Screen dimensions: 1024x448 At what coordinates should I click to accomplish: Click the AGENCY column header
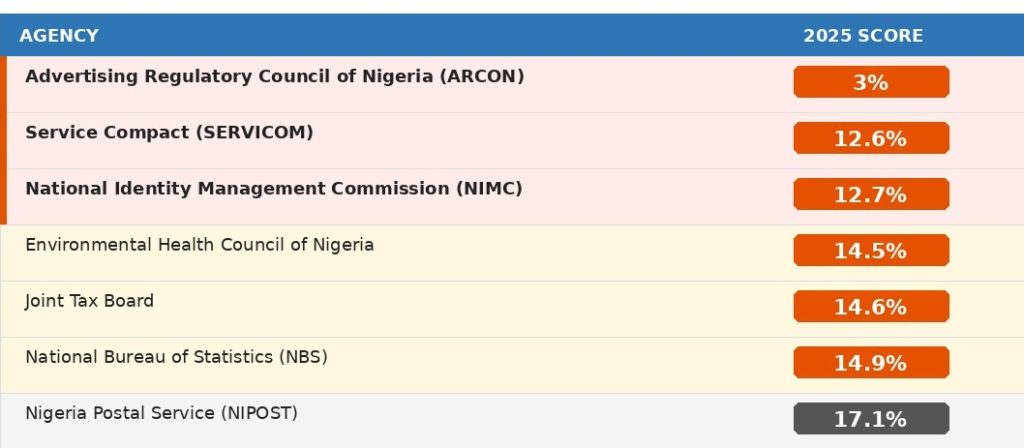(x=59, y=36)
